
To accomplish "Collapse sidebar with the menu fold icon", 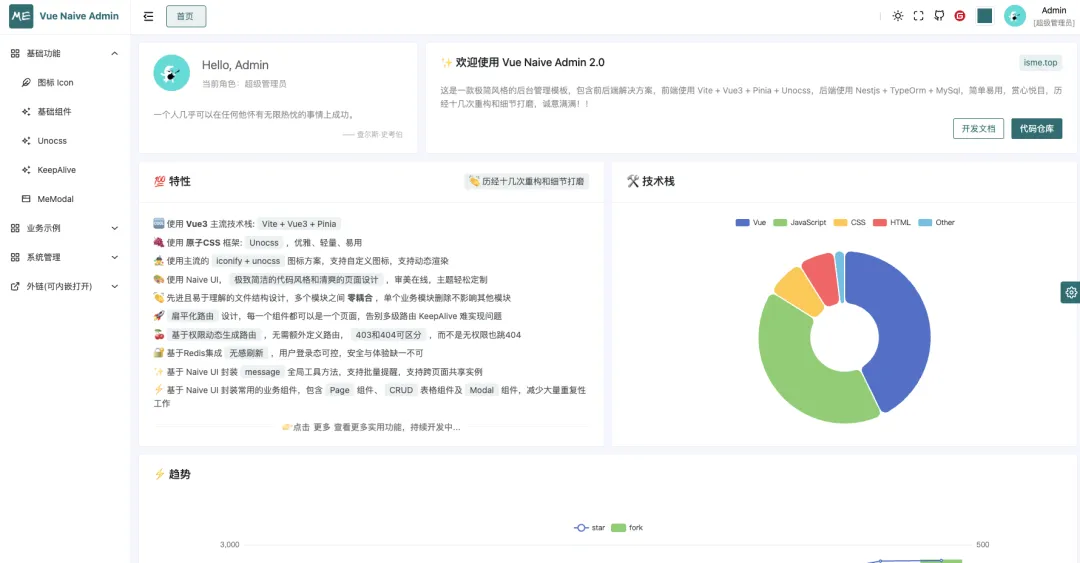I will pos(148,16).
